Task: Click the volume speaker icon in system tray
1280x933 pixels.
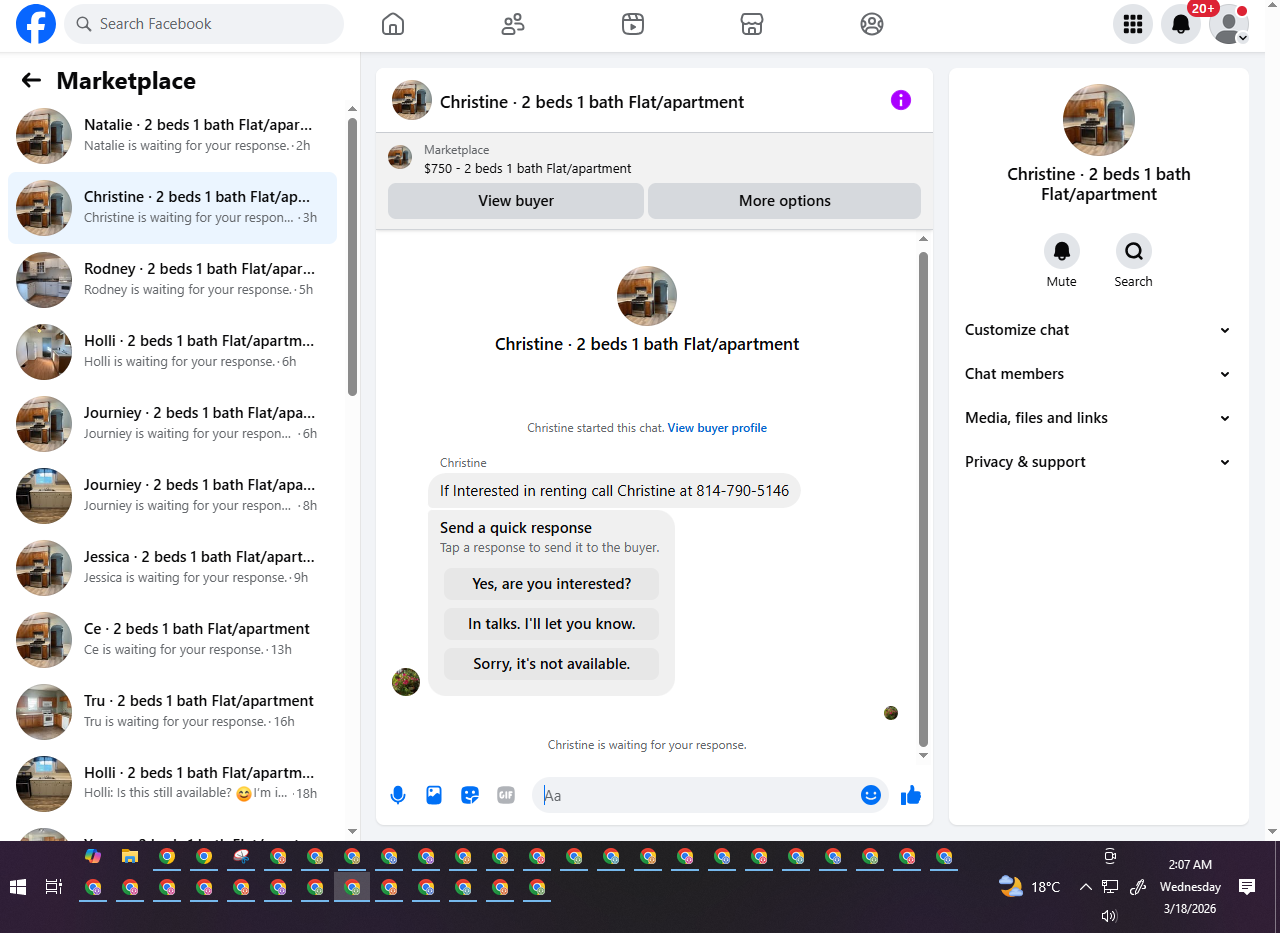Action: point(1108,916)
